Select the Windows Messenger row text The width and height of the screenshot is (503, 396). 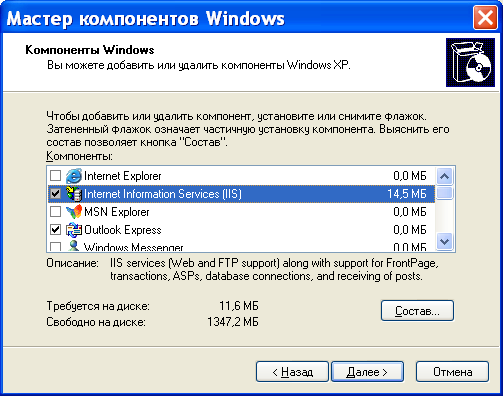pos(133,247)
